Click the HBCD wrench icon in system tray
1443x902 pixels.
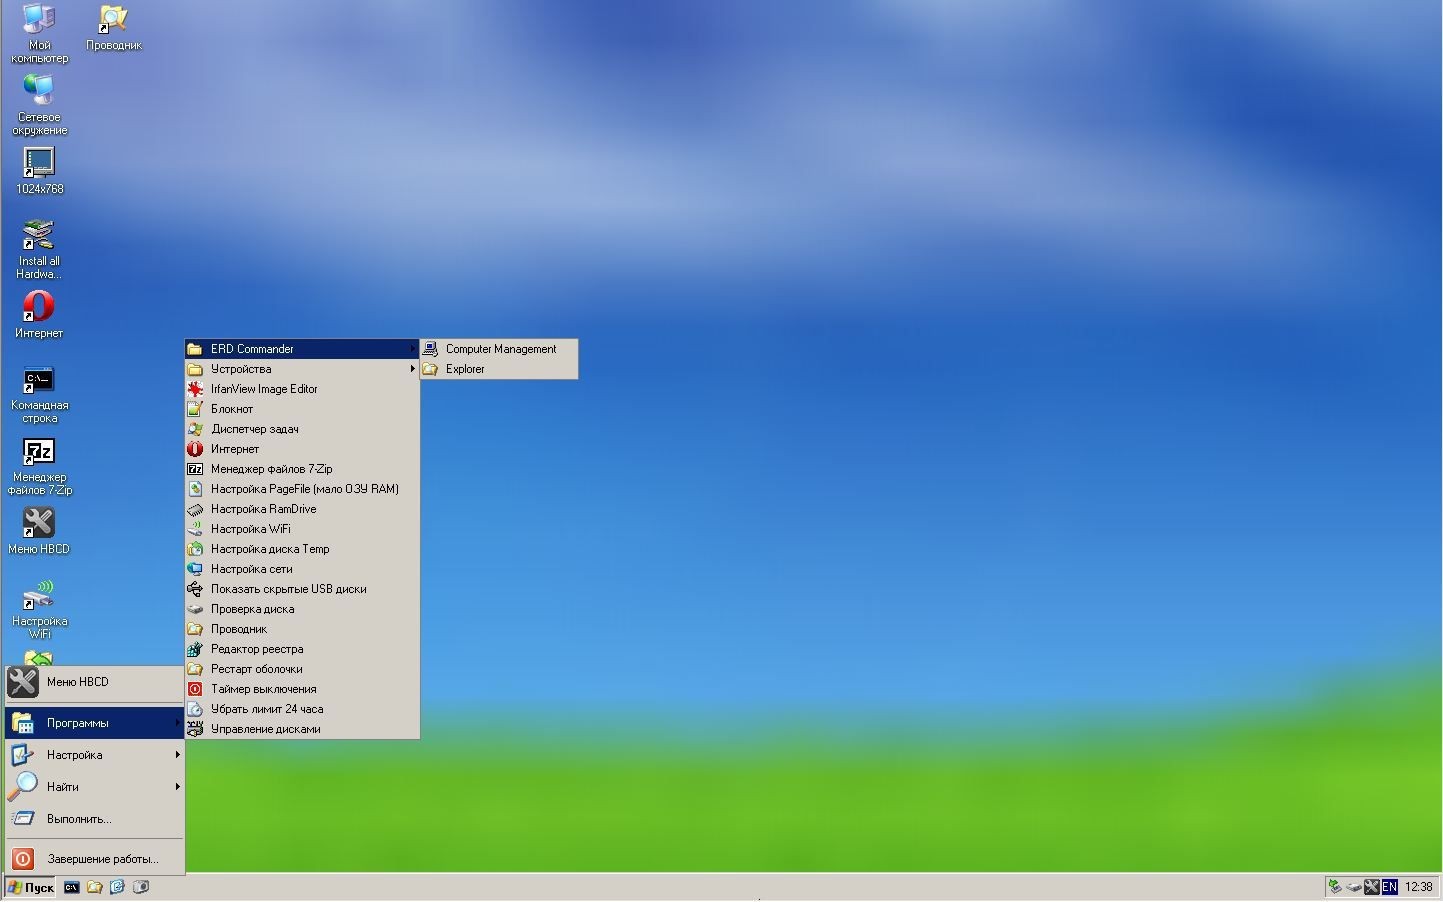(x=1372, y=887)
